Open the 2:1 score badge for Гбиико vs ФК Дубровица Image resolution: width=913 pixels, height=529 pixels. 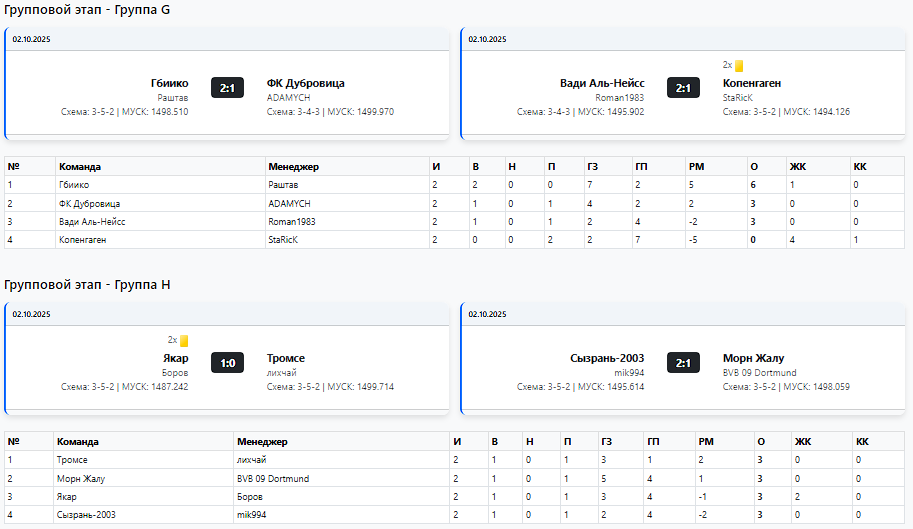(227, 88)
